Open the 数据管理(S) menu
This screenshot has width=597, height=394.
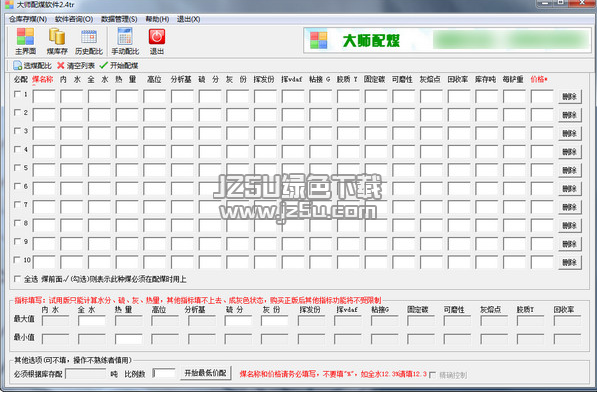point(119,19)
